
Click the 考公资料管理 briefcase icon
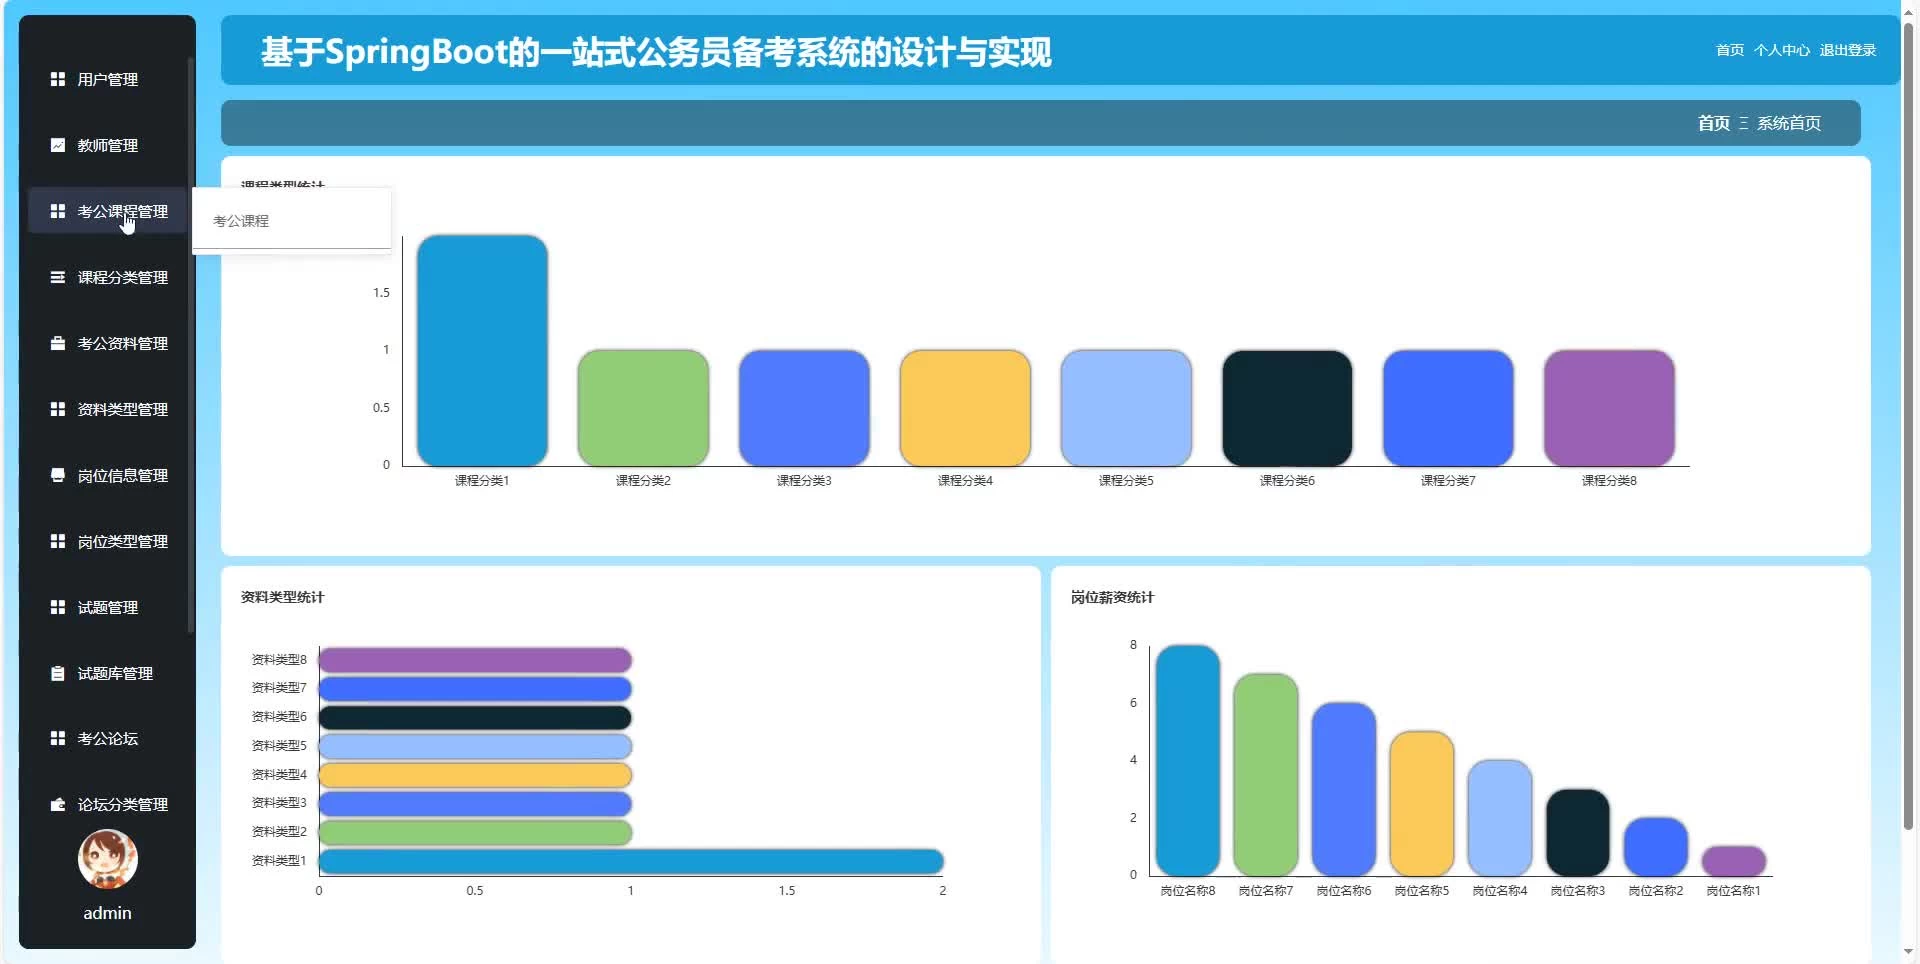58,343
